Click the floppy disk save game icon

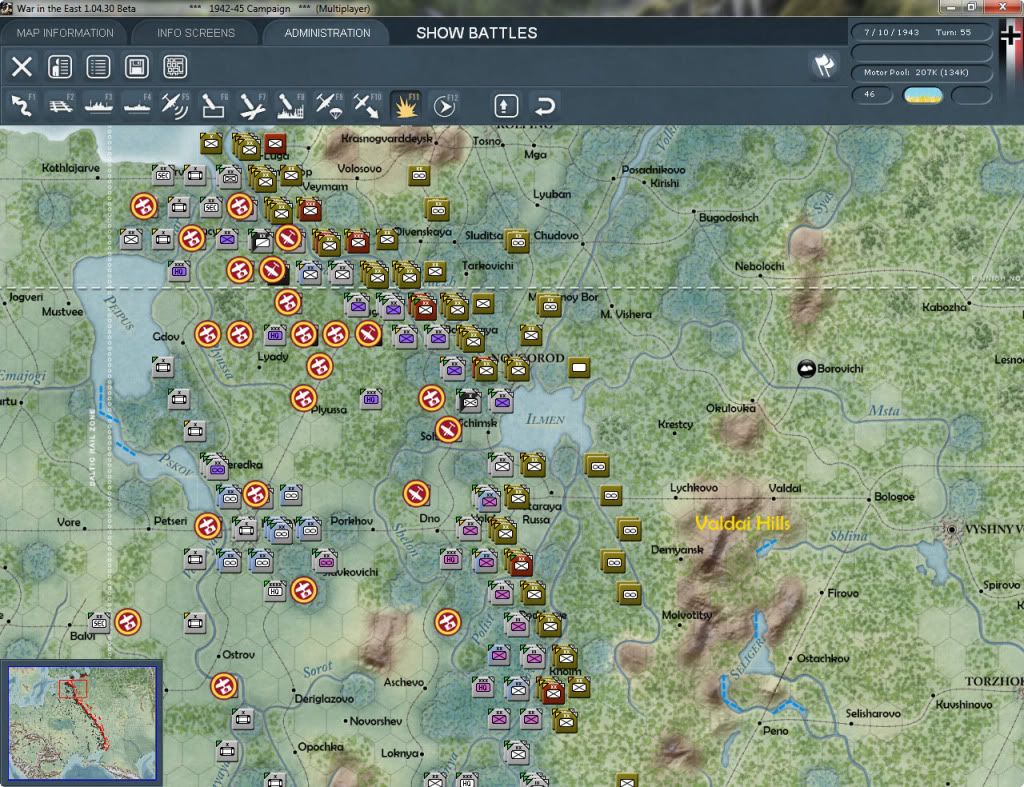(137, 67)
